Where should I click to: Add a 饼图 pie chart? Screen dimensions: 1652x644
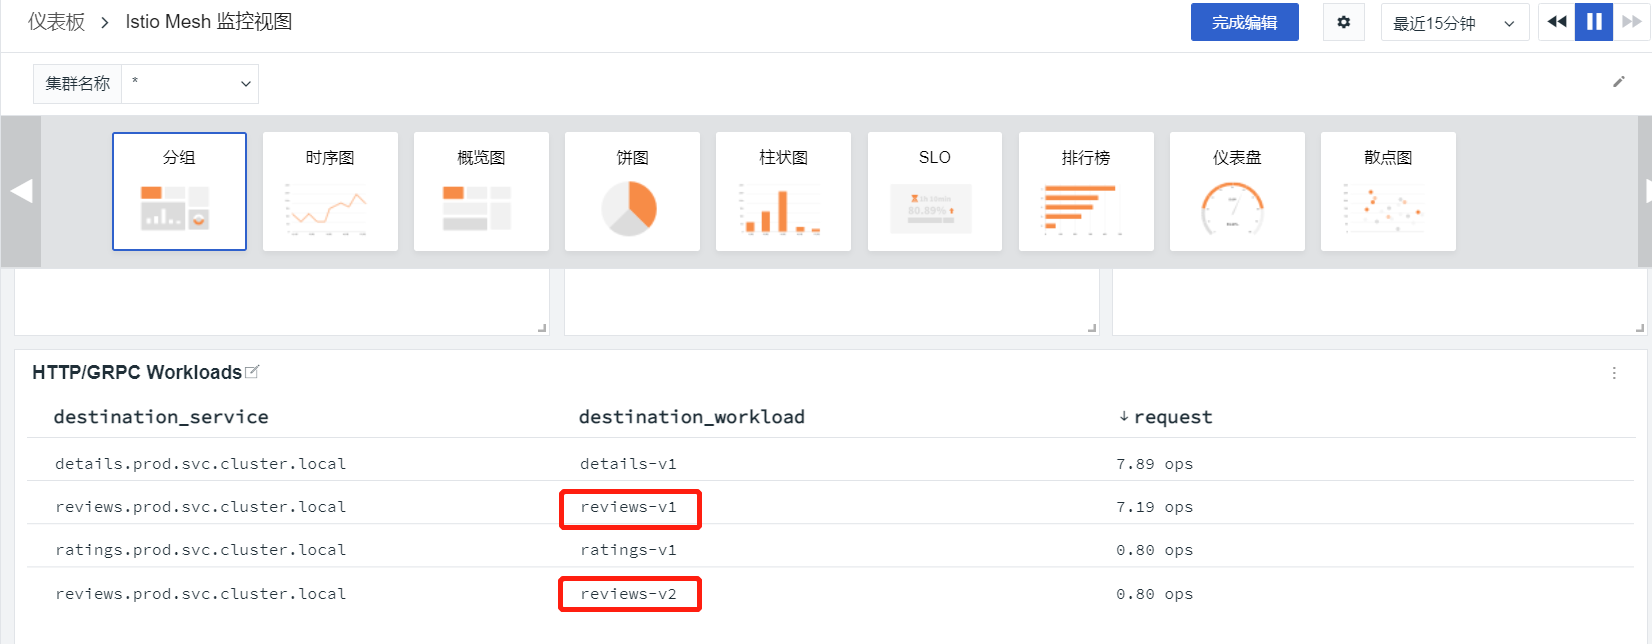[632, 191]
